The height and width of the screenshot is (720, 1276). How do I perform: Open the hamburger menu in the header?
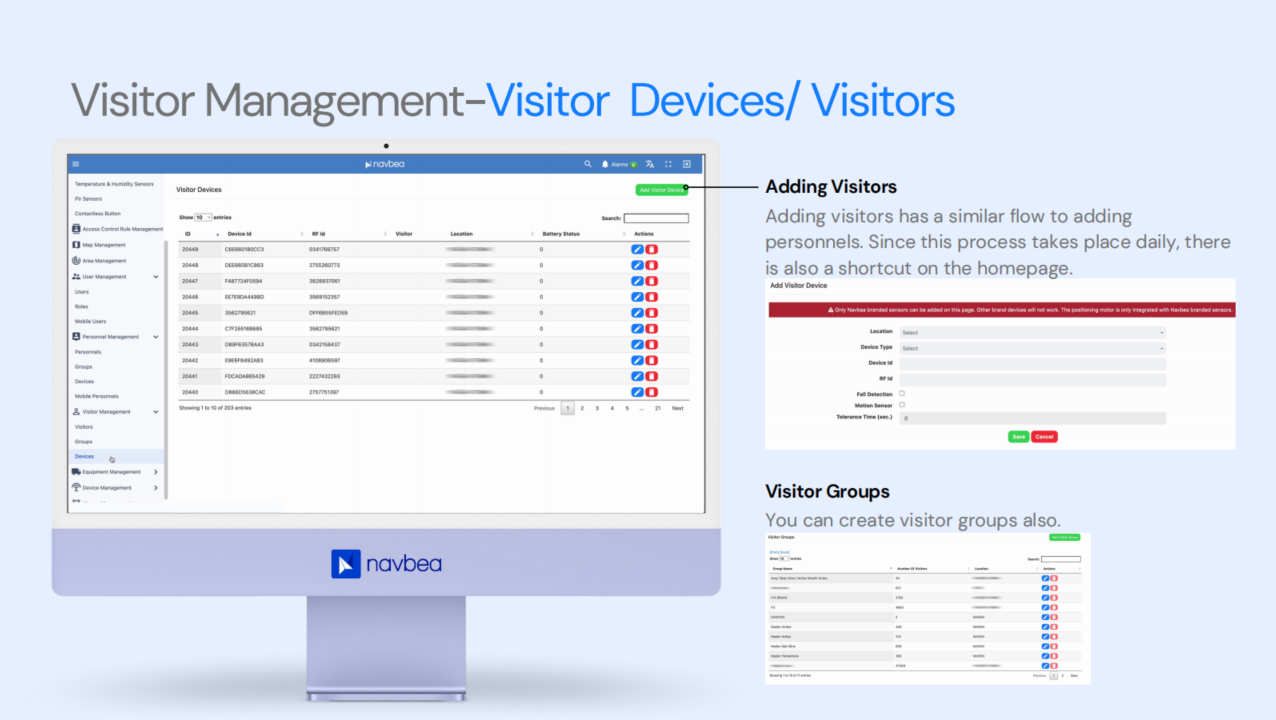pyautogui.click(x=75, y=164)
